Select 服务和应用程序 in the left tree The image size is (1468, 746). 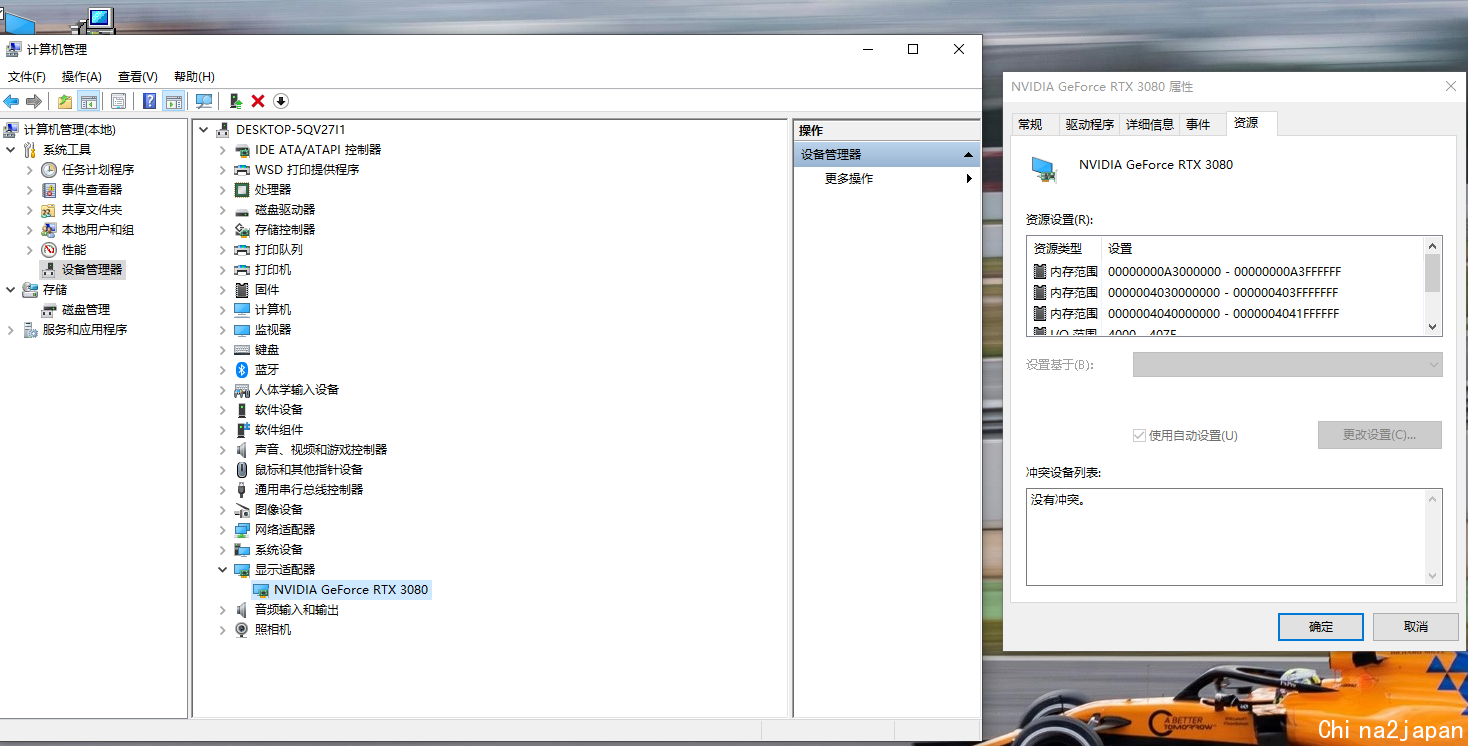coord(85,330)
